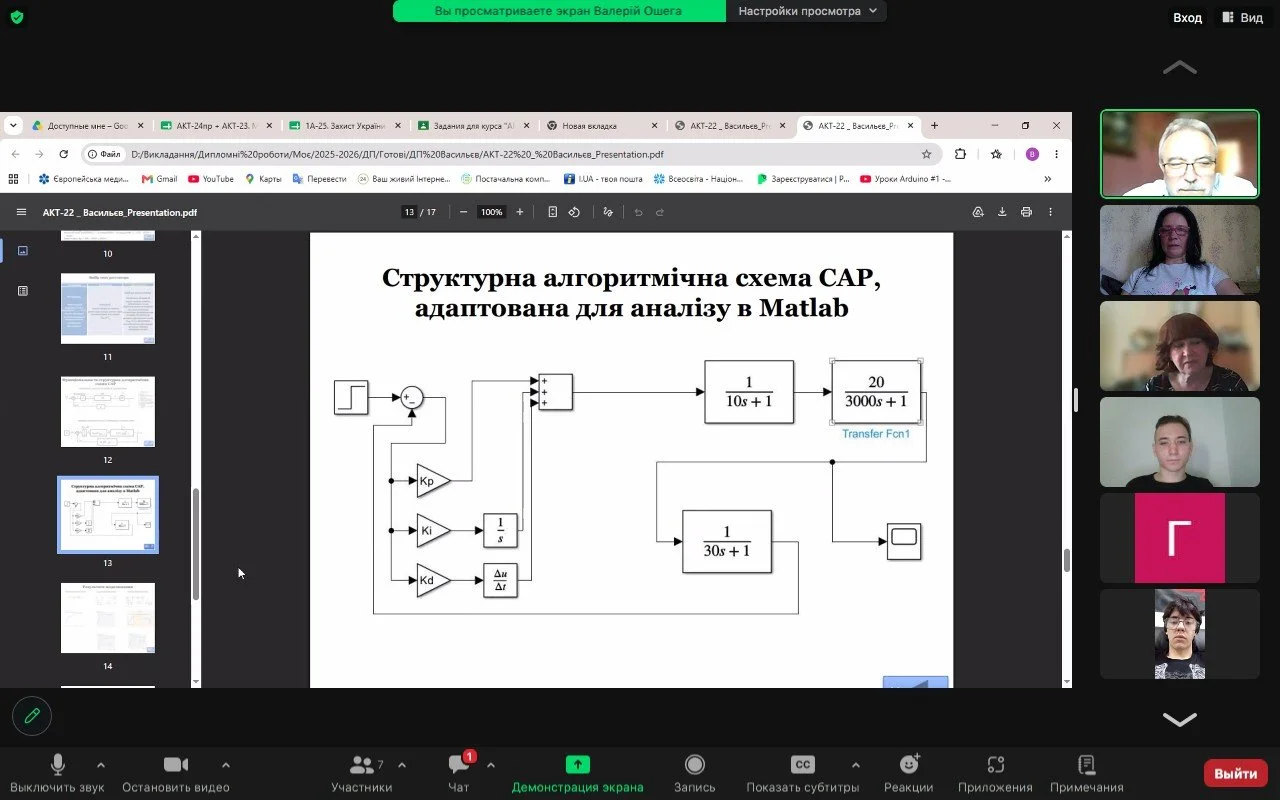Open a new Chrome tab with plus
This screenshot has width=1280, height=800.
(935, 126)
